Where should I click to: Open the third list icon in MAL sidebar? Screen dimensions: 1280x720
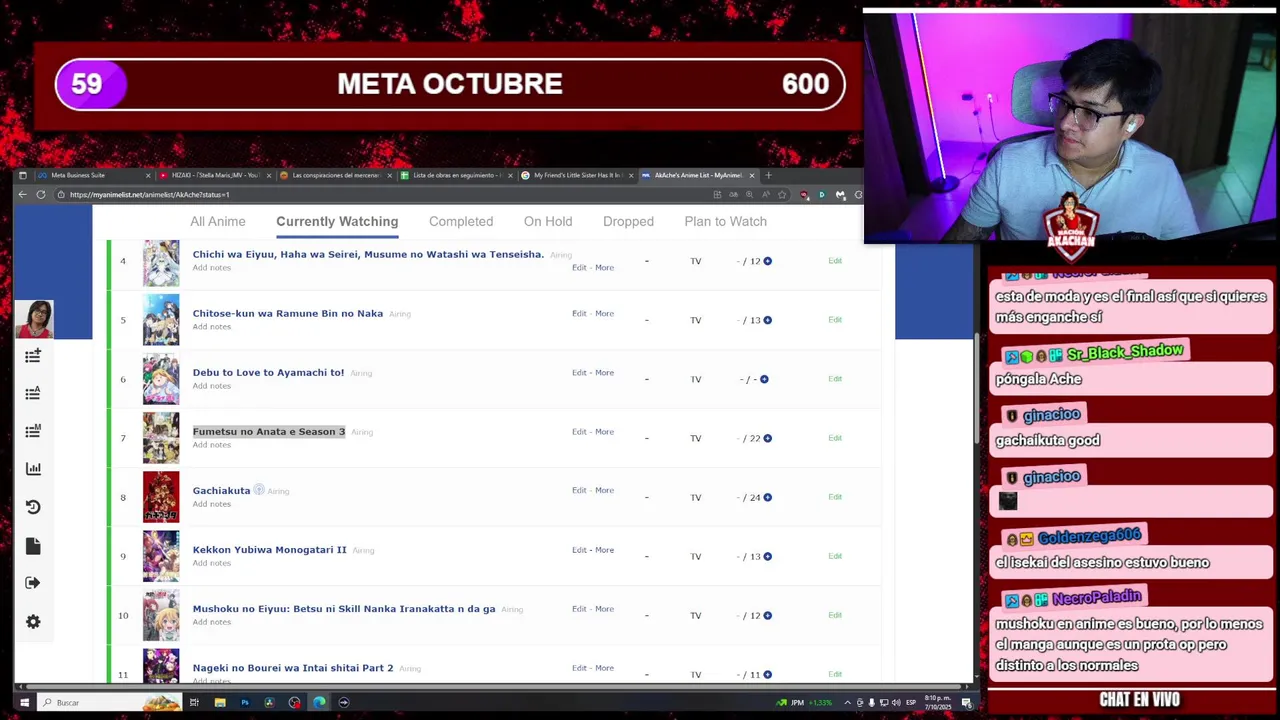[33, 431]
